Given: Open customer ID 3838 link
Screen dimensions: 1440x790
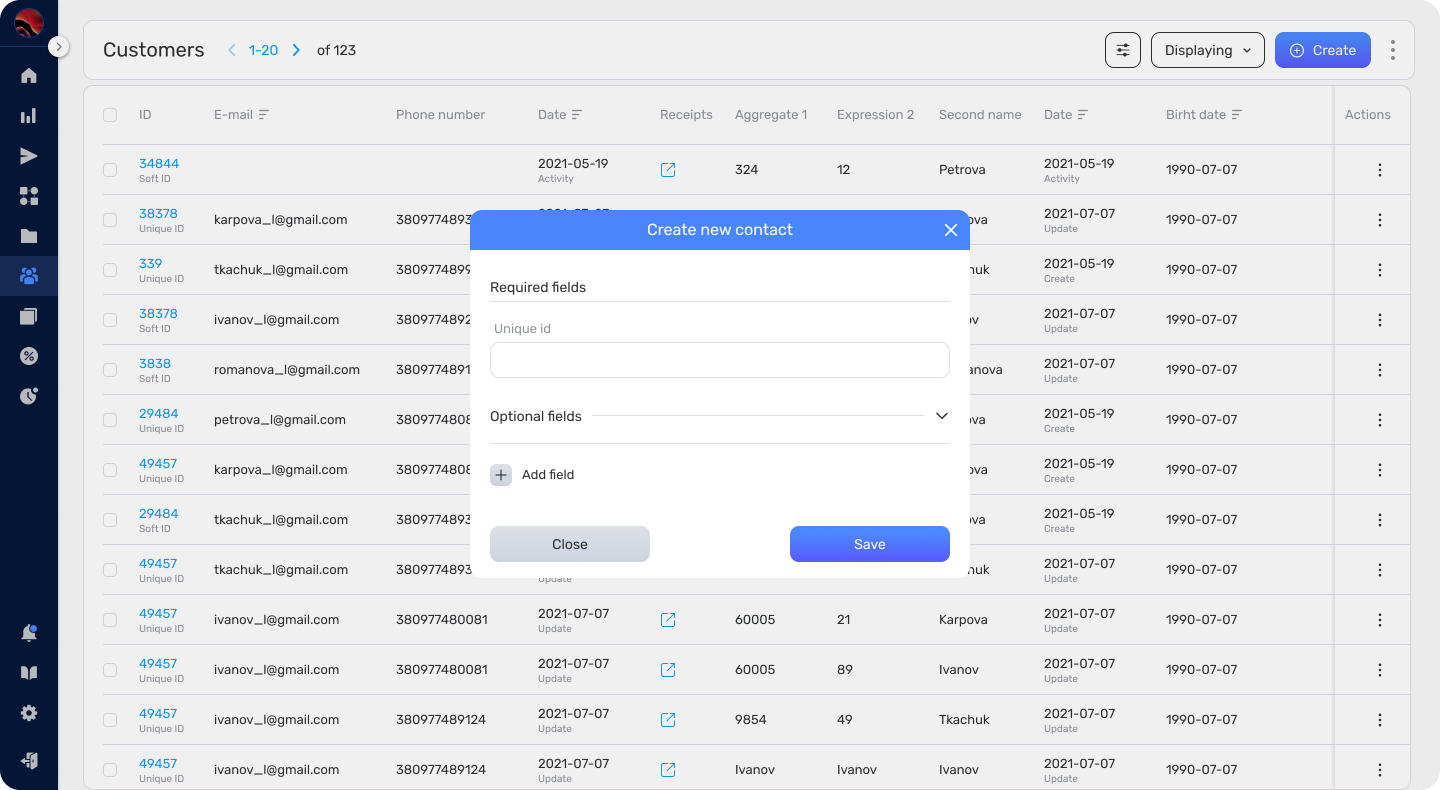Looking at the screenshot, I should point(155,364).
